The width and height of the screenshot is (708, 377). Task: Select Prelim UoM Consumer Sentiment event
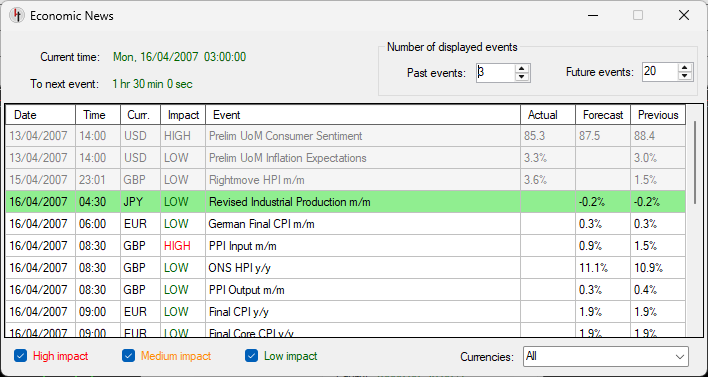tap(345, 136)
